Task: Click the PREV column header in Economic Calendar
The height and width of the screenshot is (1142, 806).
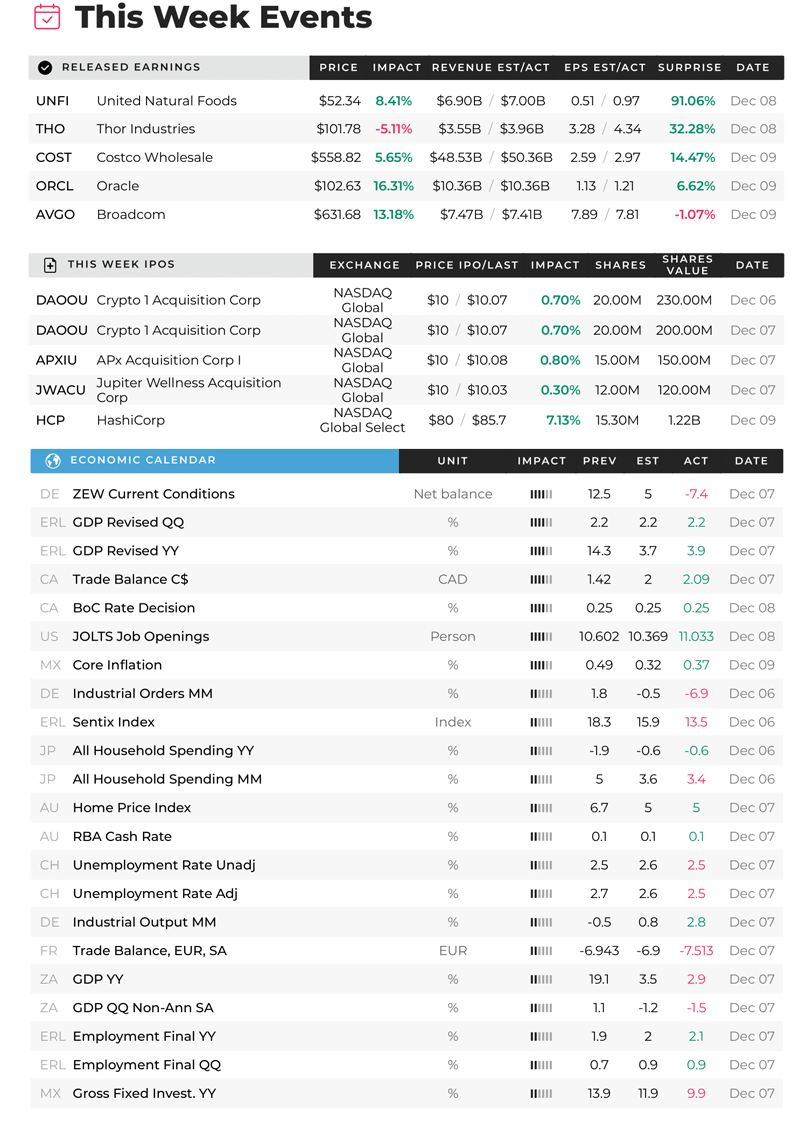Action: (599, 461)
